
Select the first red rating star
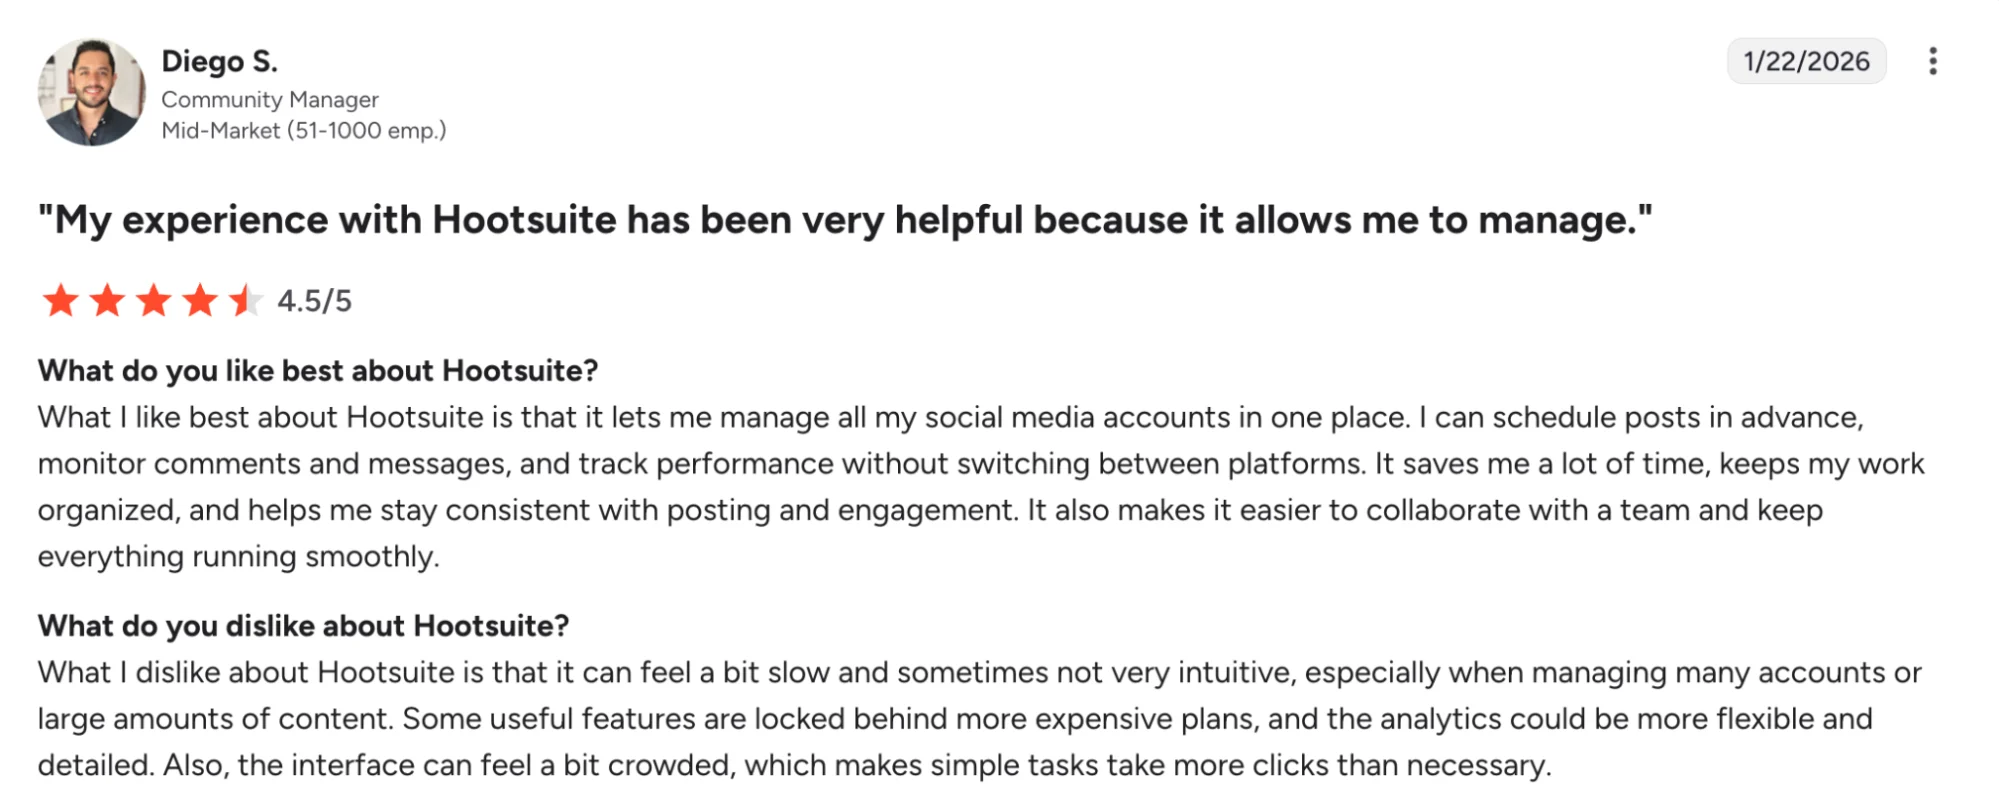point(62,300)
